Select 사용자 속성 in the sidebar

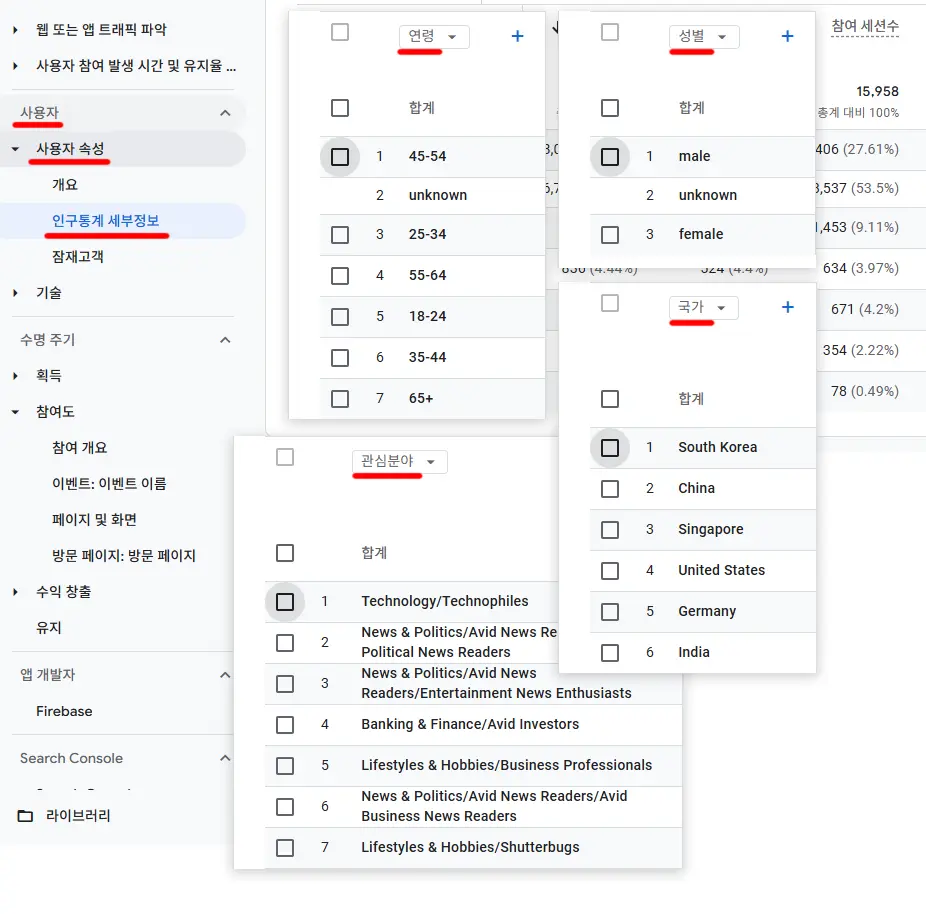pyautogui.click(x=70, y=149)
